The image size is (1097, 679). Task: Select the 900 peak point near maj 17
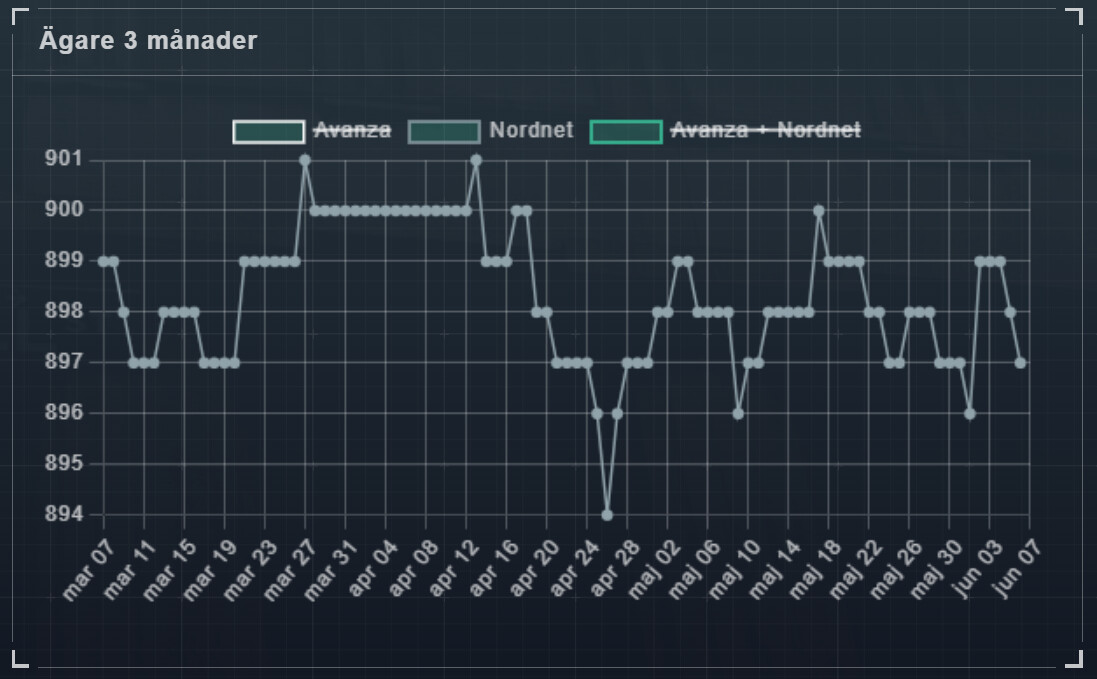pos(819,211)
